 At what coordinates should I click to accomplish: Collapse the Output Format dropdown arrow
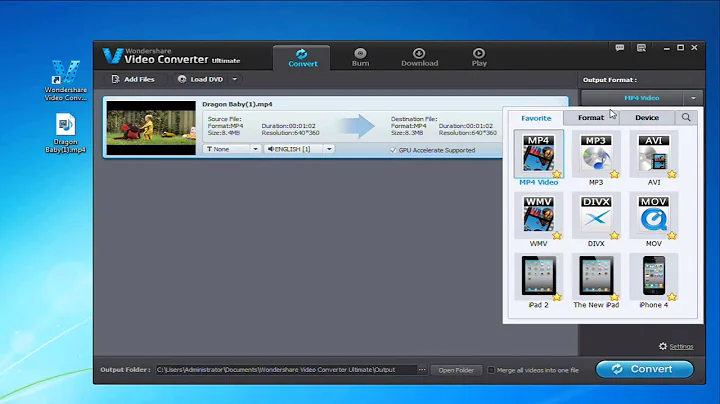coord(693,98)
